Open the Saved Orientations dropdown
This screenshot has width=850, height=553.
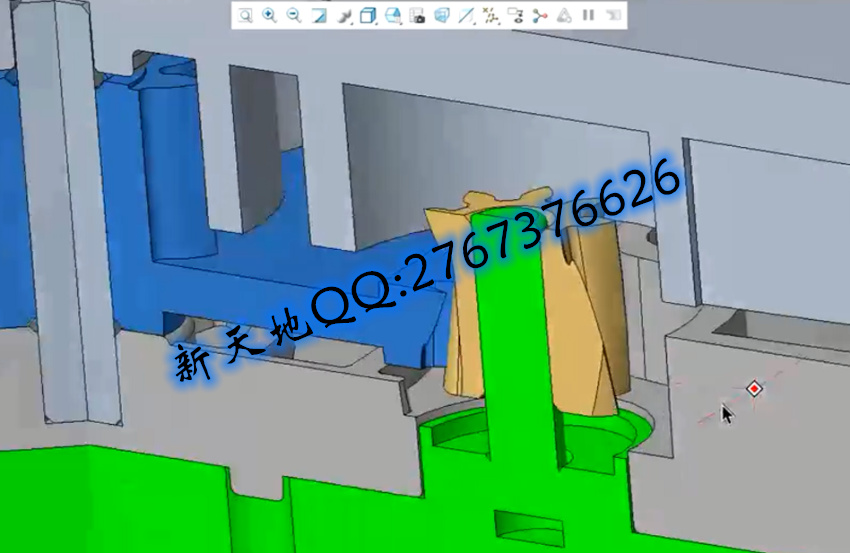click(392, 15)
